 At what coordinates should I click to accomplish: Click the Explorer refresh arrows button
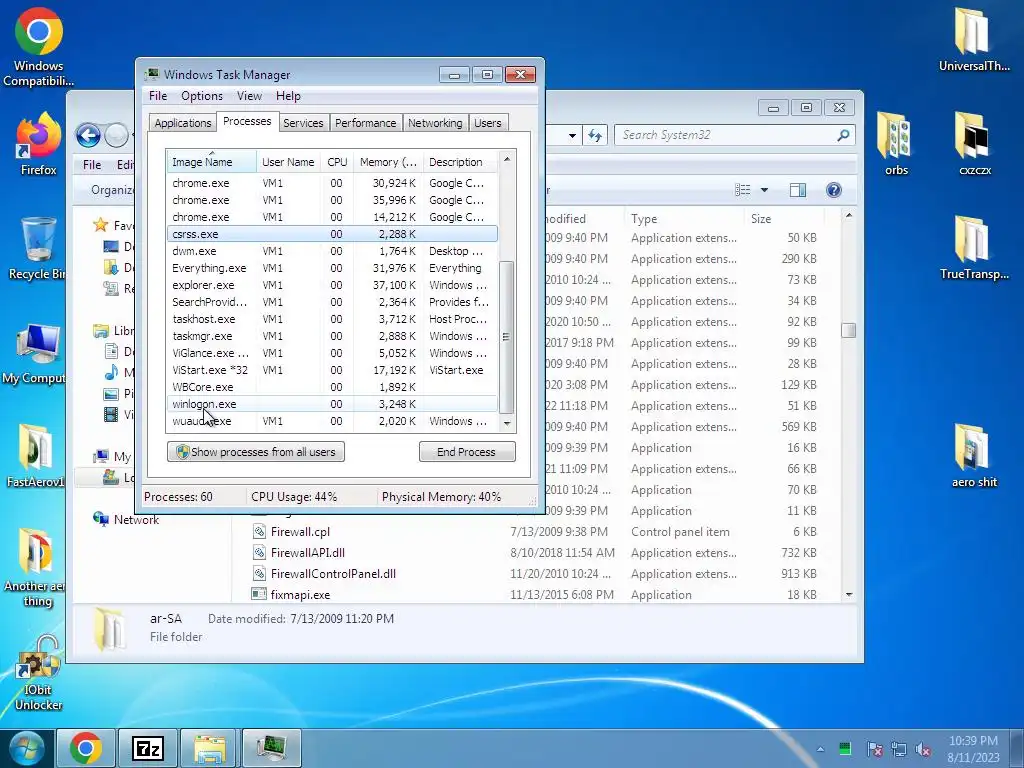(x=595, y=135)
